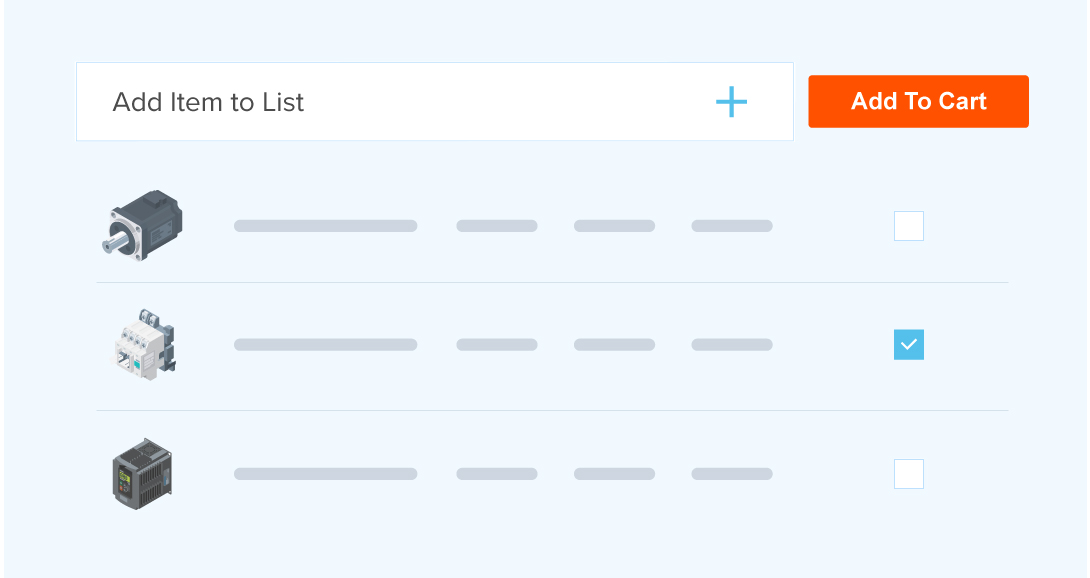The height and width of the screenshot is (578, 1090).
Task: Click the long title placeholder in inverter row
Action: [x=325, y=474]
